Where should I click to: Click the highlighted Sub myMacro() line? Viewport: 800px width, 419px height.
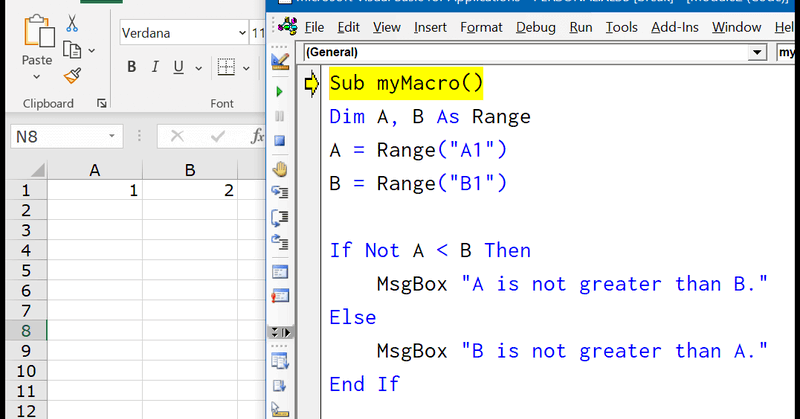406,83
